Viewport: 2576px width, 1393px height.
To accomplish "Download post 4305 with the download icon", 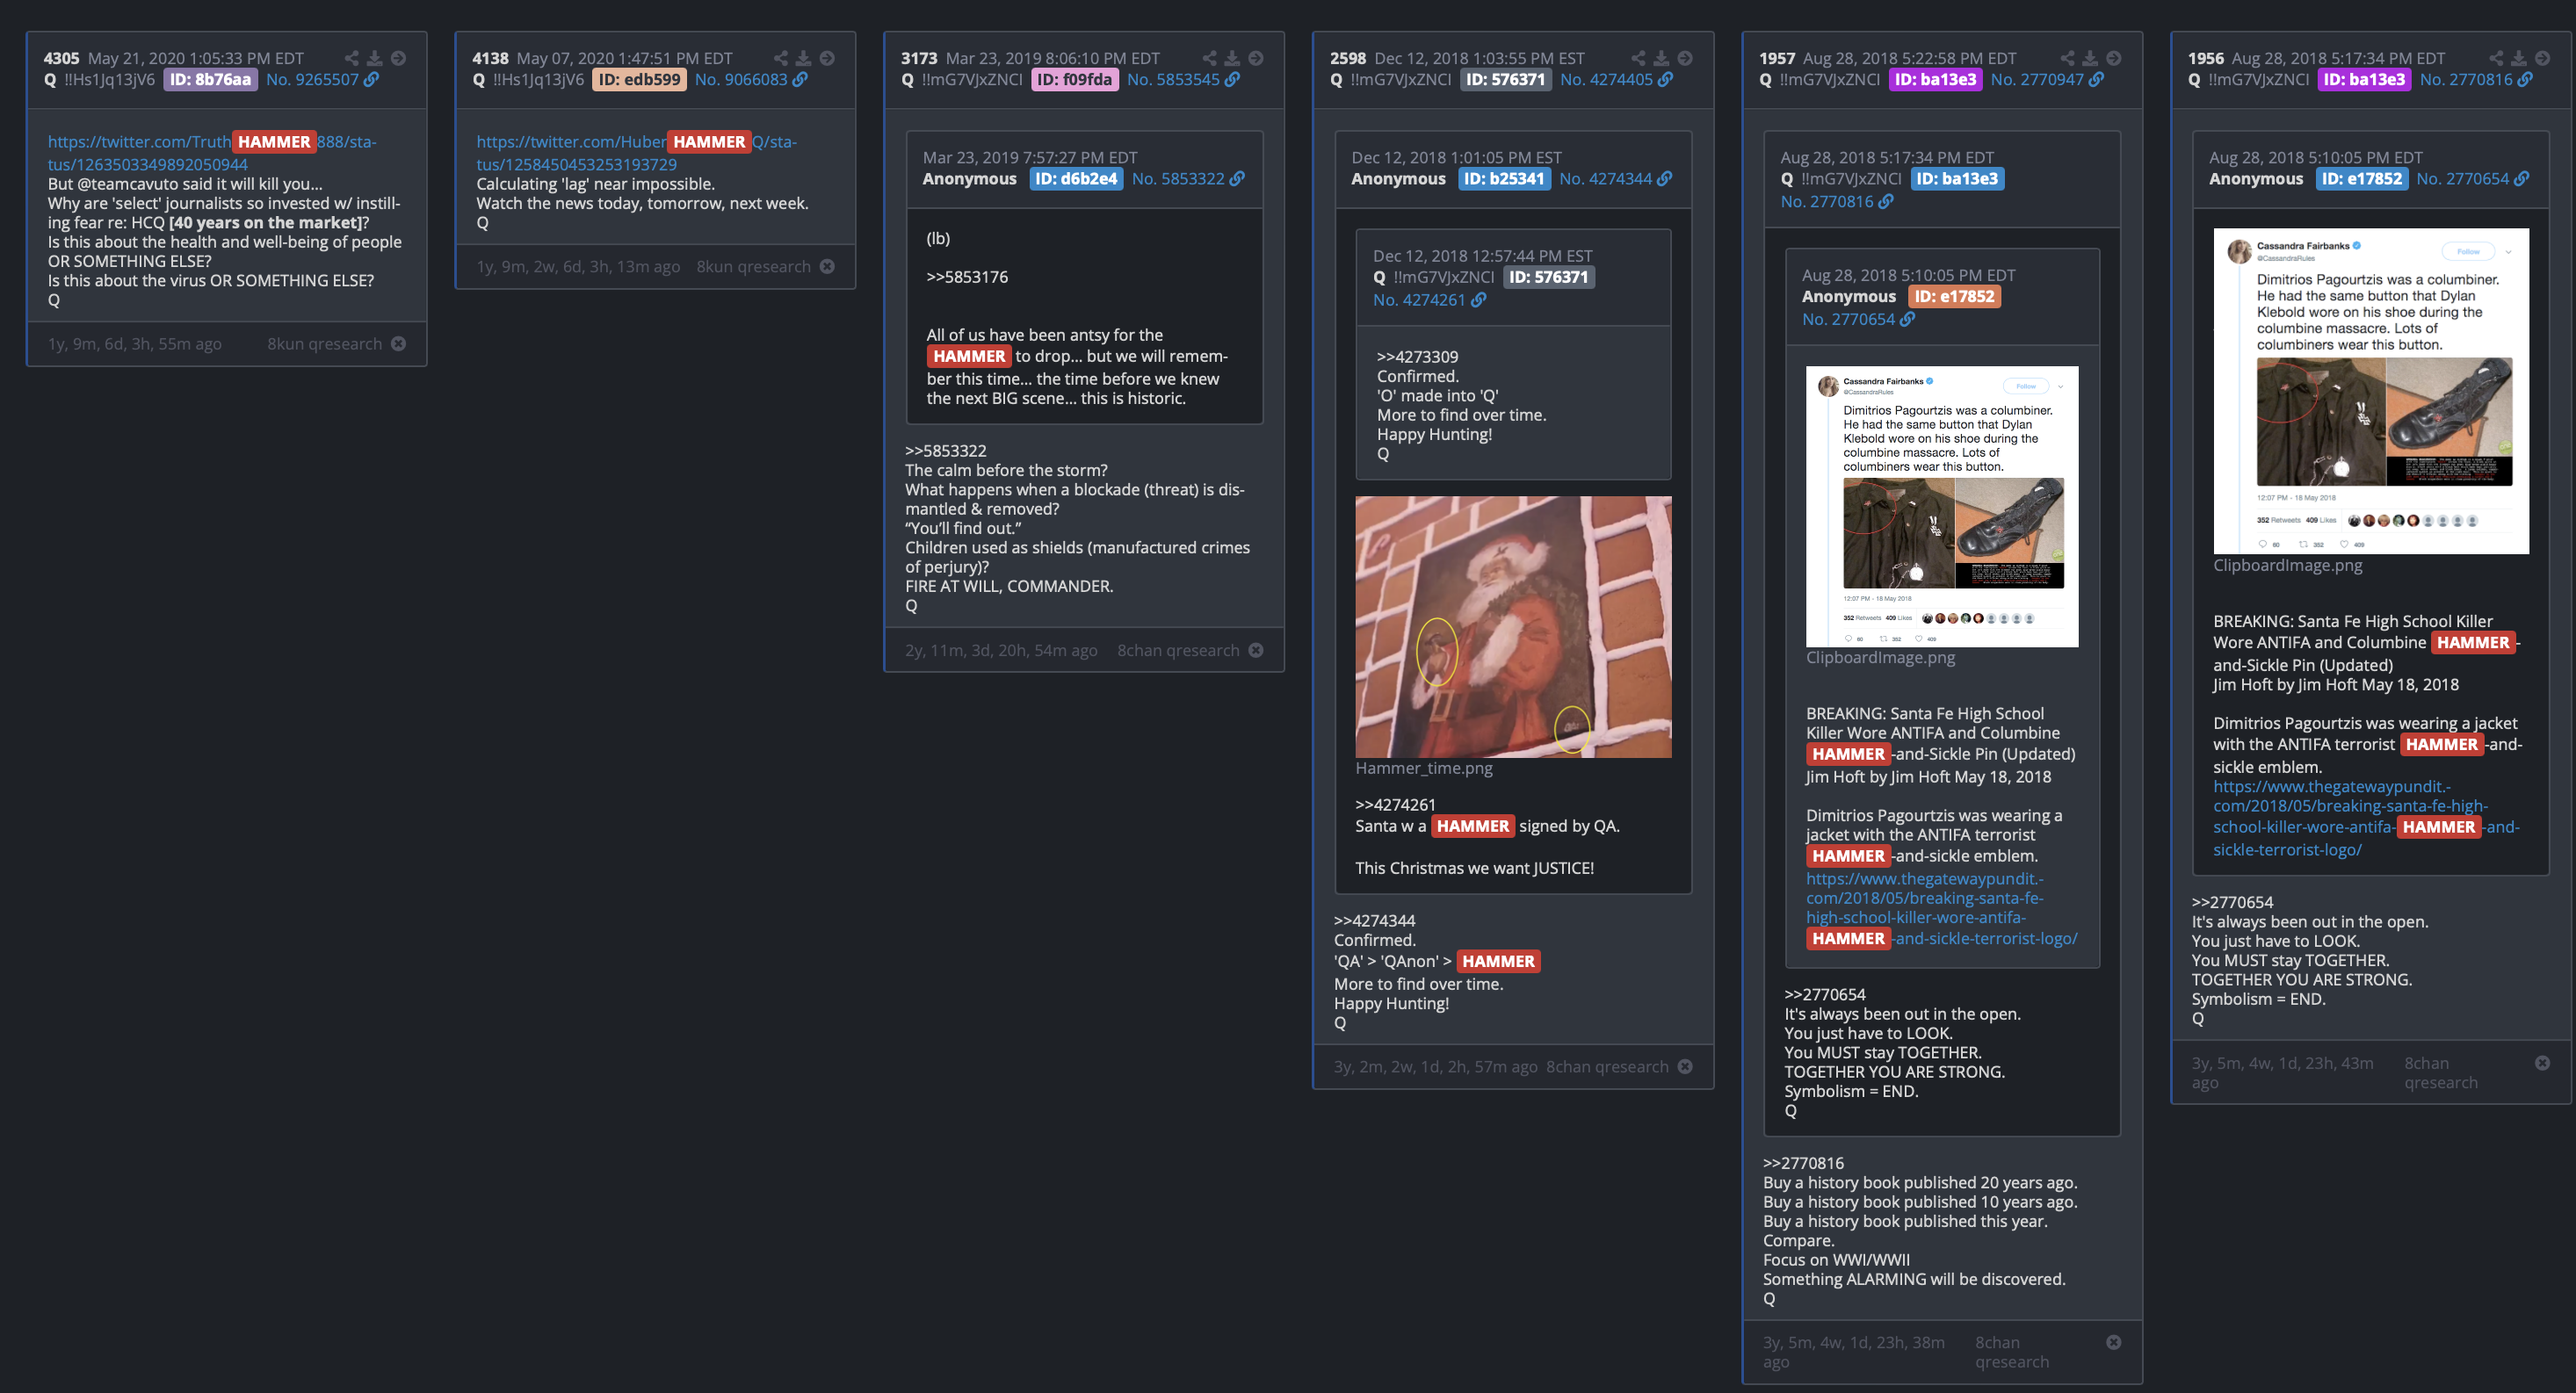I will click(374, 58).
